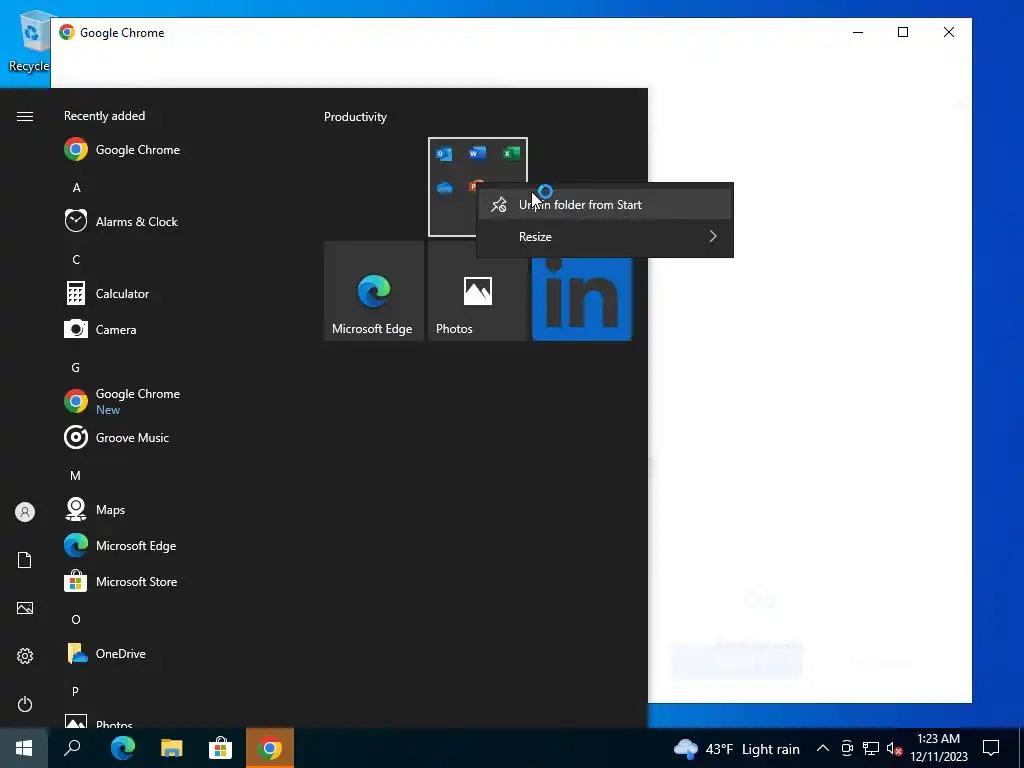Open OneDrive icon in the folder tile

tap(445, 188)
